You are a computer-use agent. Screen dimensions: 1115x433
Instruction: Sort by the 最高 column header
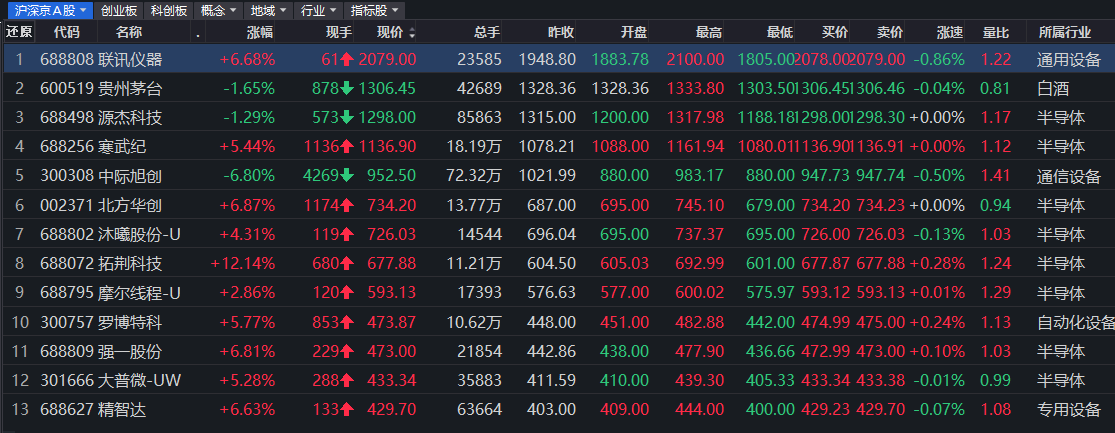(x=708, y=32)
